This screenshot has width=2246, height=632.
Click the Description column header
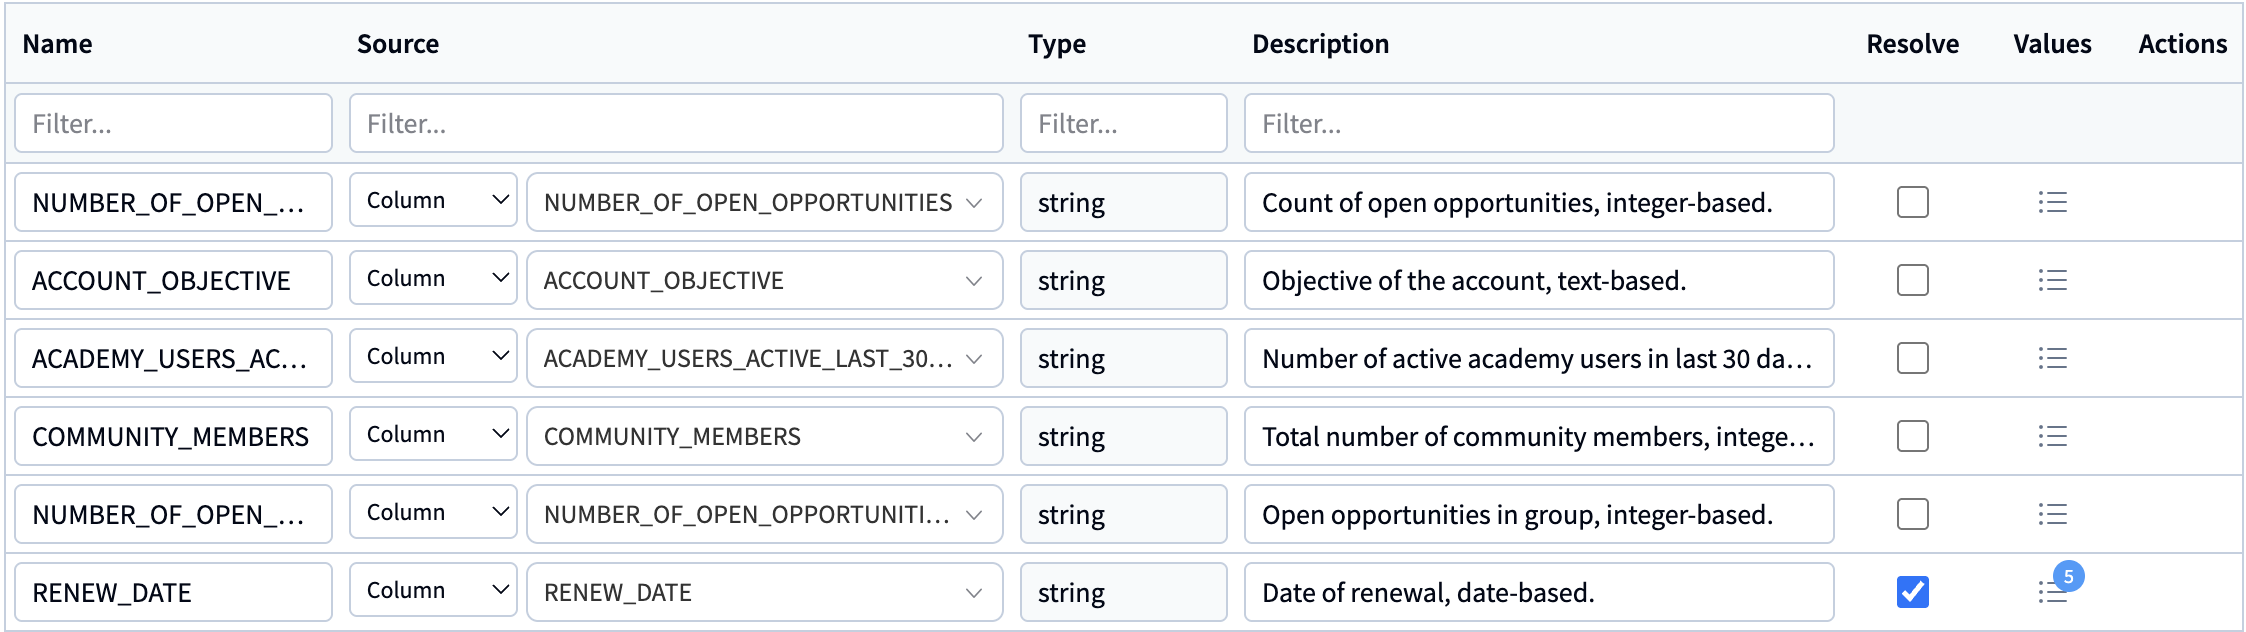(1320, 44)
